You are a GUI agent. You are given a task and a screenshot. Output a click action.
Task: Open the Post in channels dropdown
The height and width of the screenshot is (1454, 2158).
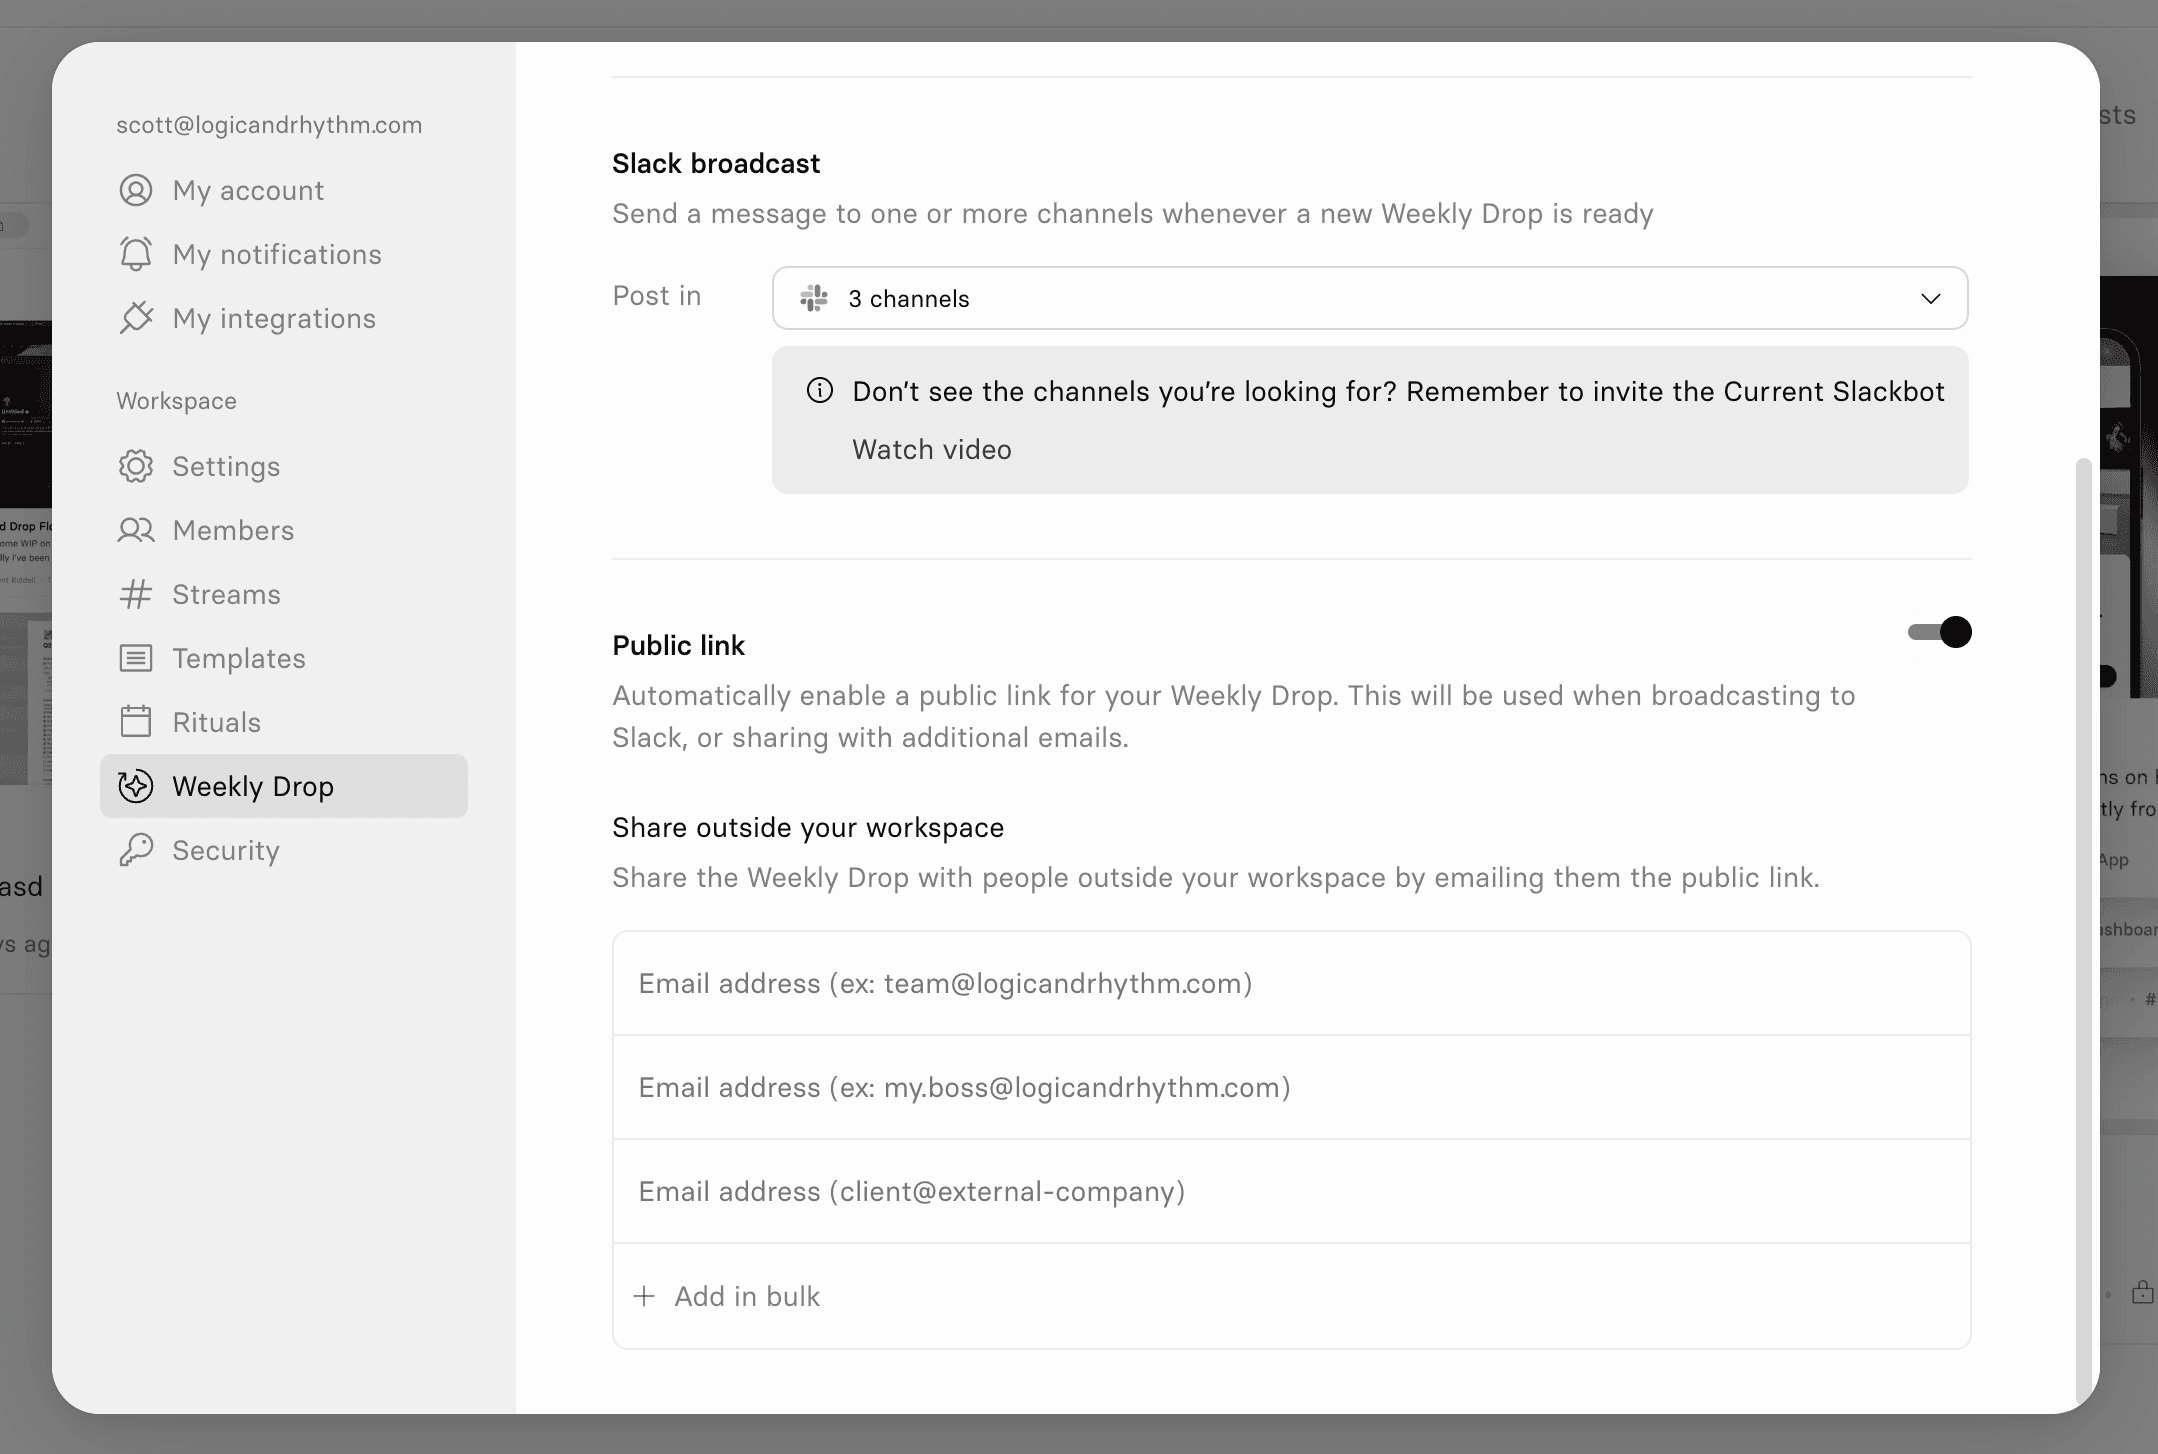[x=1368, y=298]
